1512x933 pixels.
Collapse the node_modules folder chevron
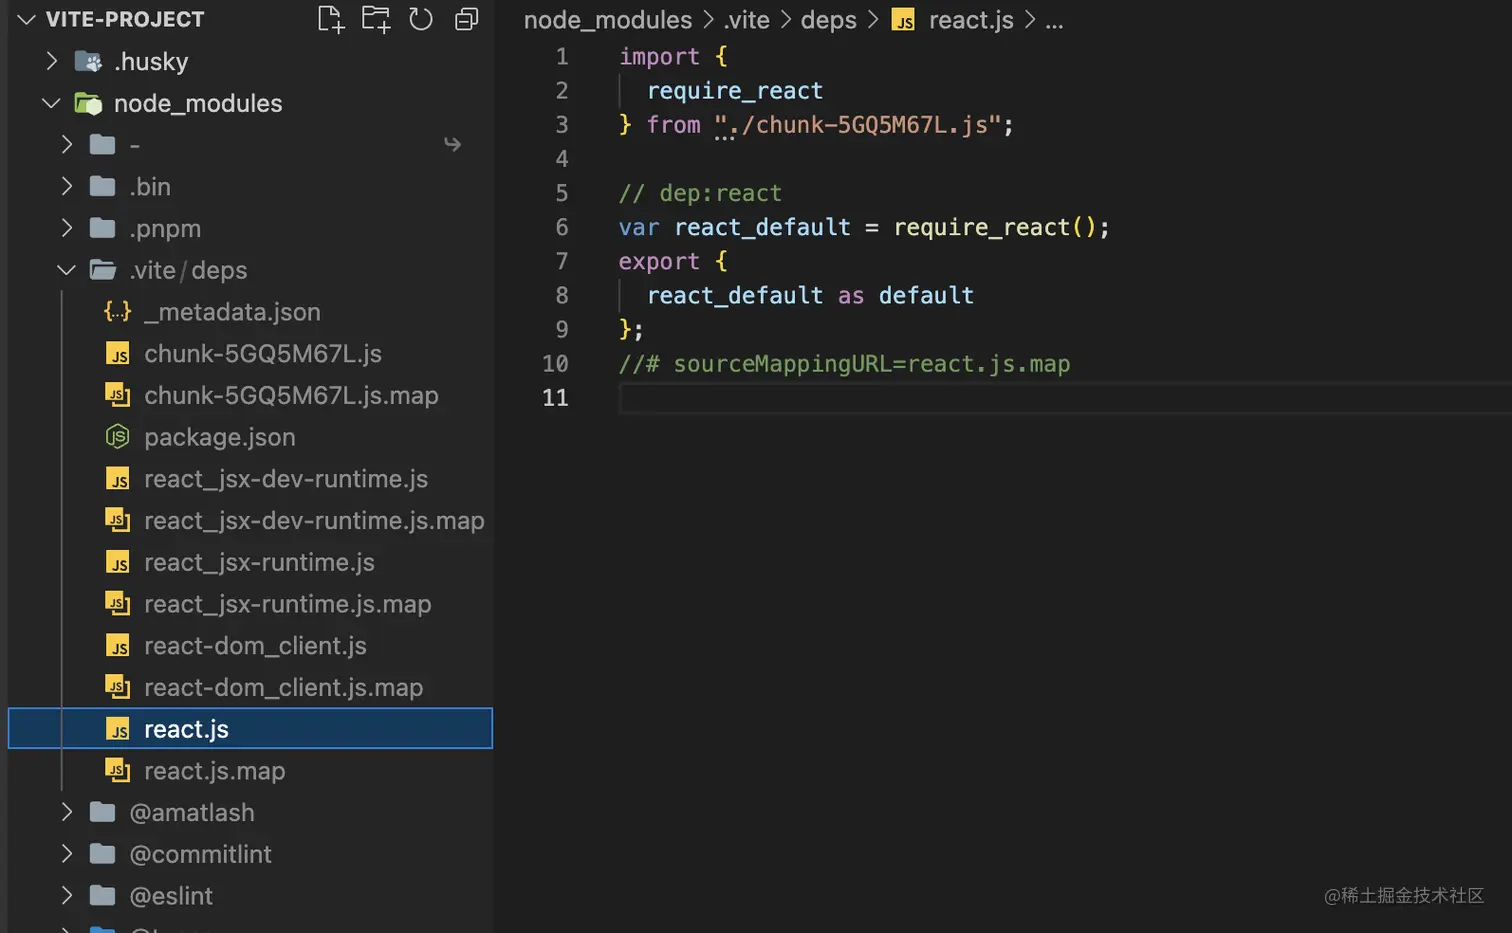[51, 103]
